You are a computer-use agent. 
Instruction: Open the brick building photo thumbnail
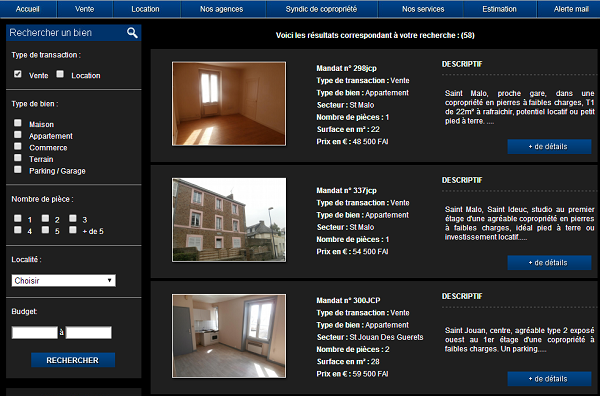(229, 220)
